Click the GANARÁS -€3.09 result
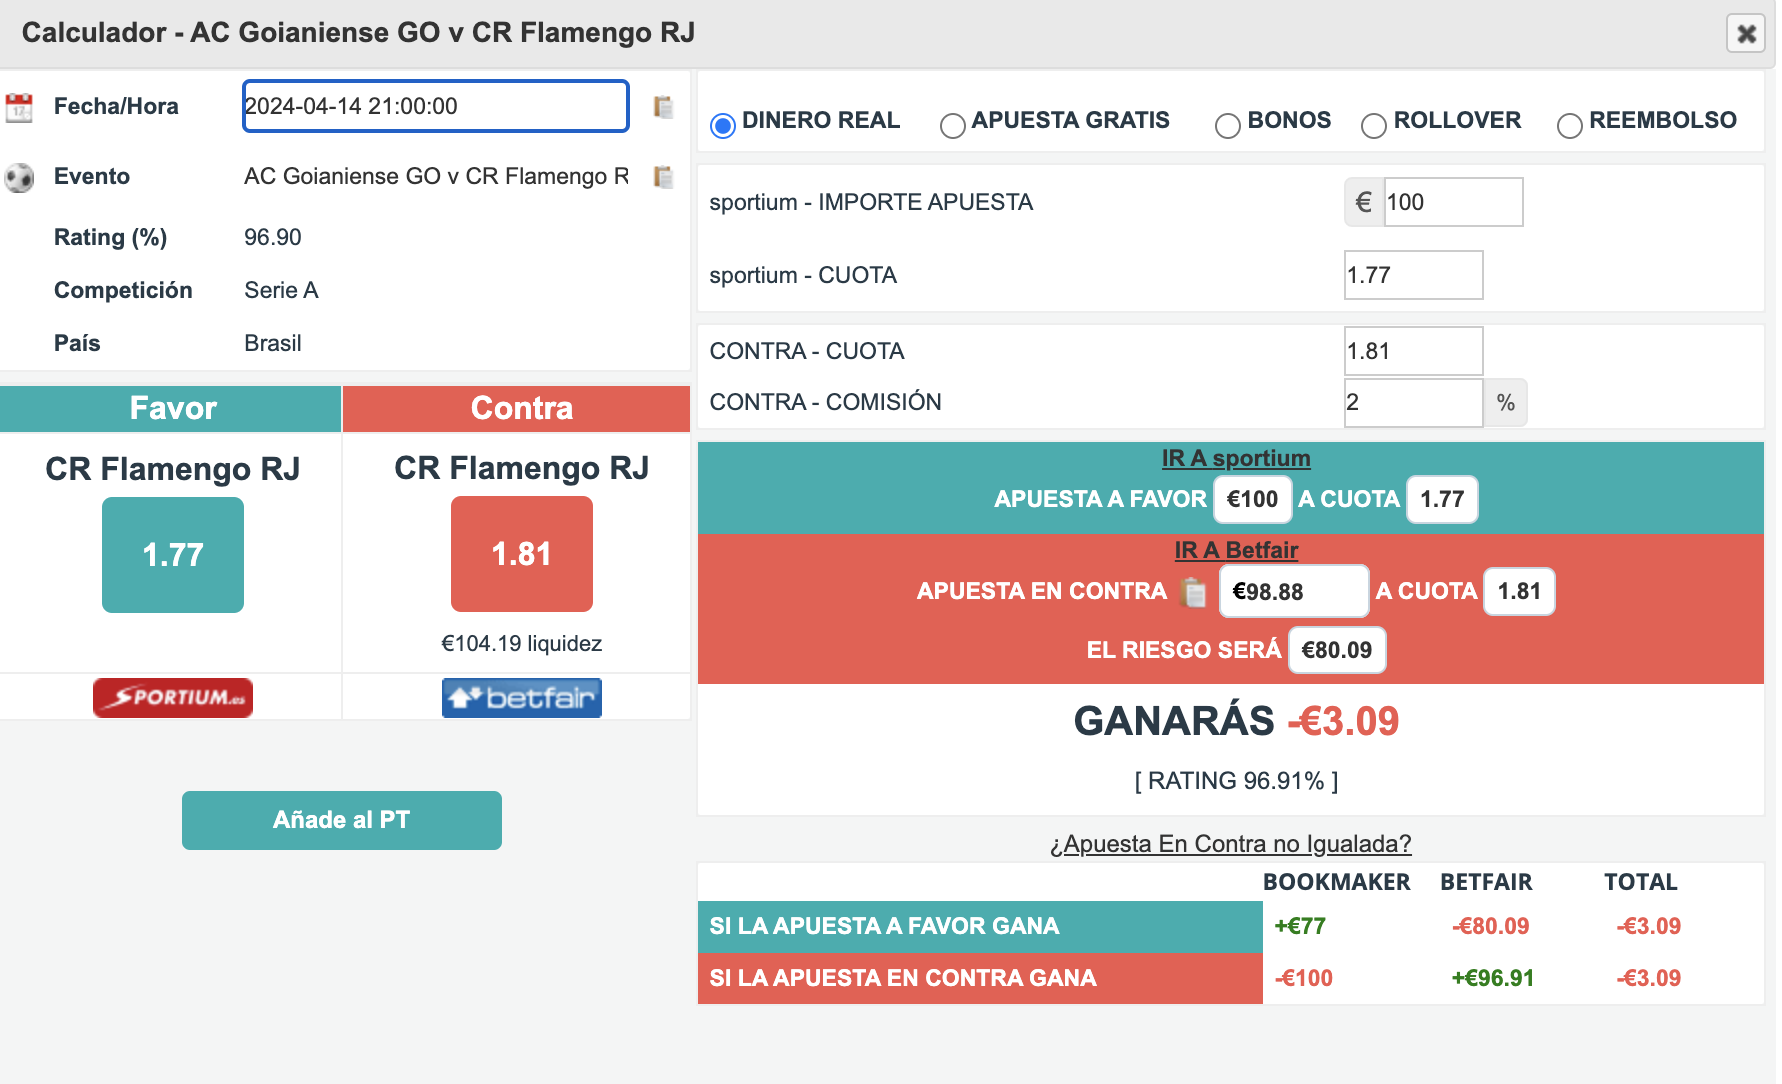Image resolution: width=1782 pixels, height=1084 pixels. (1236, 721)
